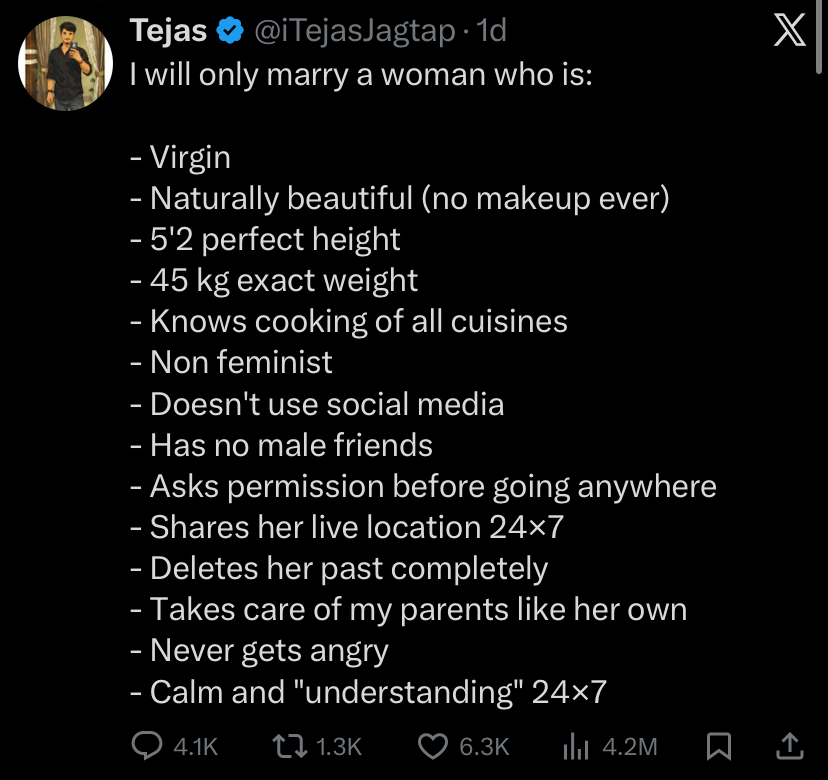Click the share upload arrow icon
Screen dimensions: 828x780
coord(788,745)
